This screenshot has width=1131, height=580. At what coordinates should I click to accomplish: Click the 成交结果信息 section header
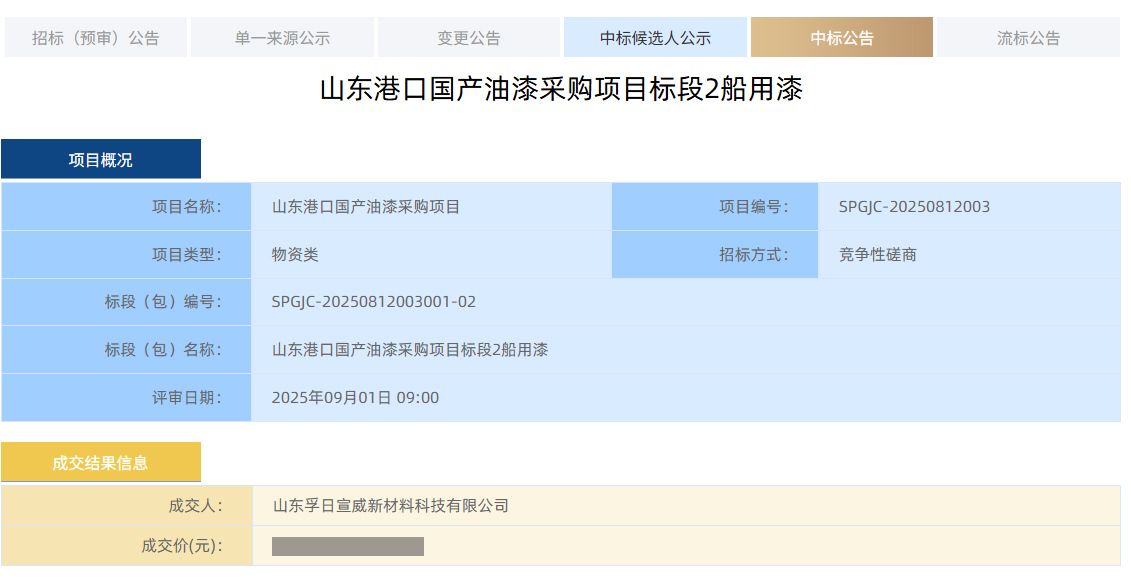pyautogui.click(x=101, y=463)
